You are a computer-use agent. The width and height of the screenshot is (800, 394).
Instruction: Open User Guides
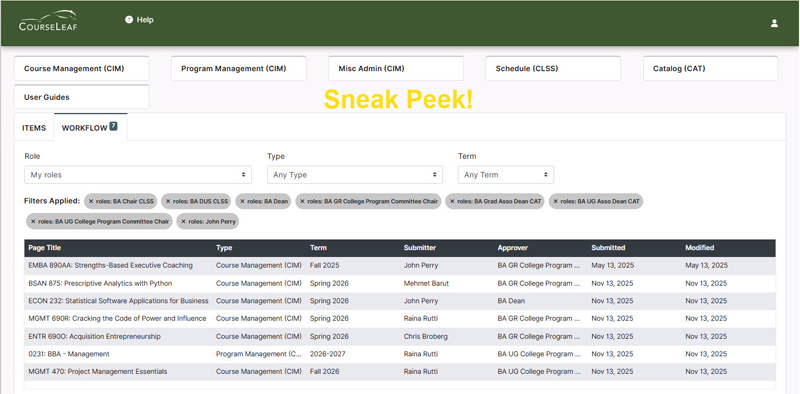point(82,97)
